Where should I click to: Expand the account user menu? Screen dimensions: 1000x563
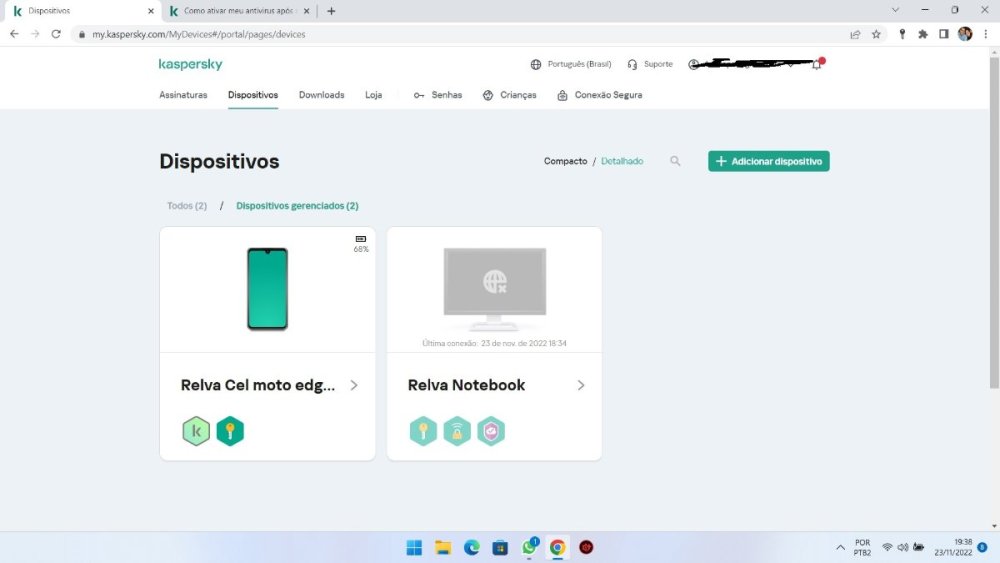743,64
